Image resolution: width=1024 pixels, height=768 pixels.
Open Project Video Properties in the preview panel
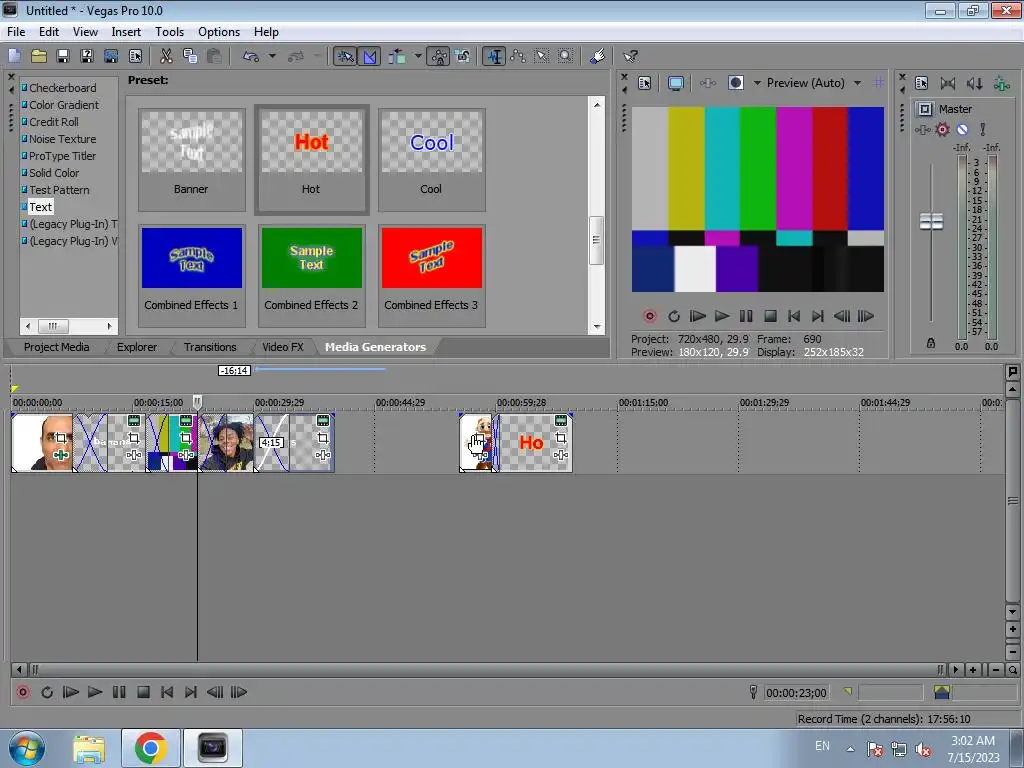click(x=645, y=83)
